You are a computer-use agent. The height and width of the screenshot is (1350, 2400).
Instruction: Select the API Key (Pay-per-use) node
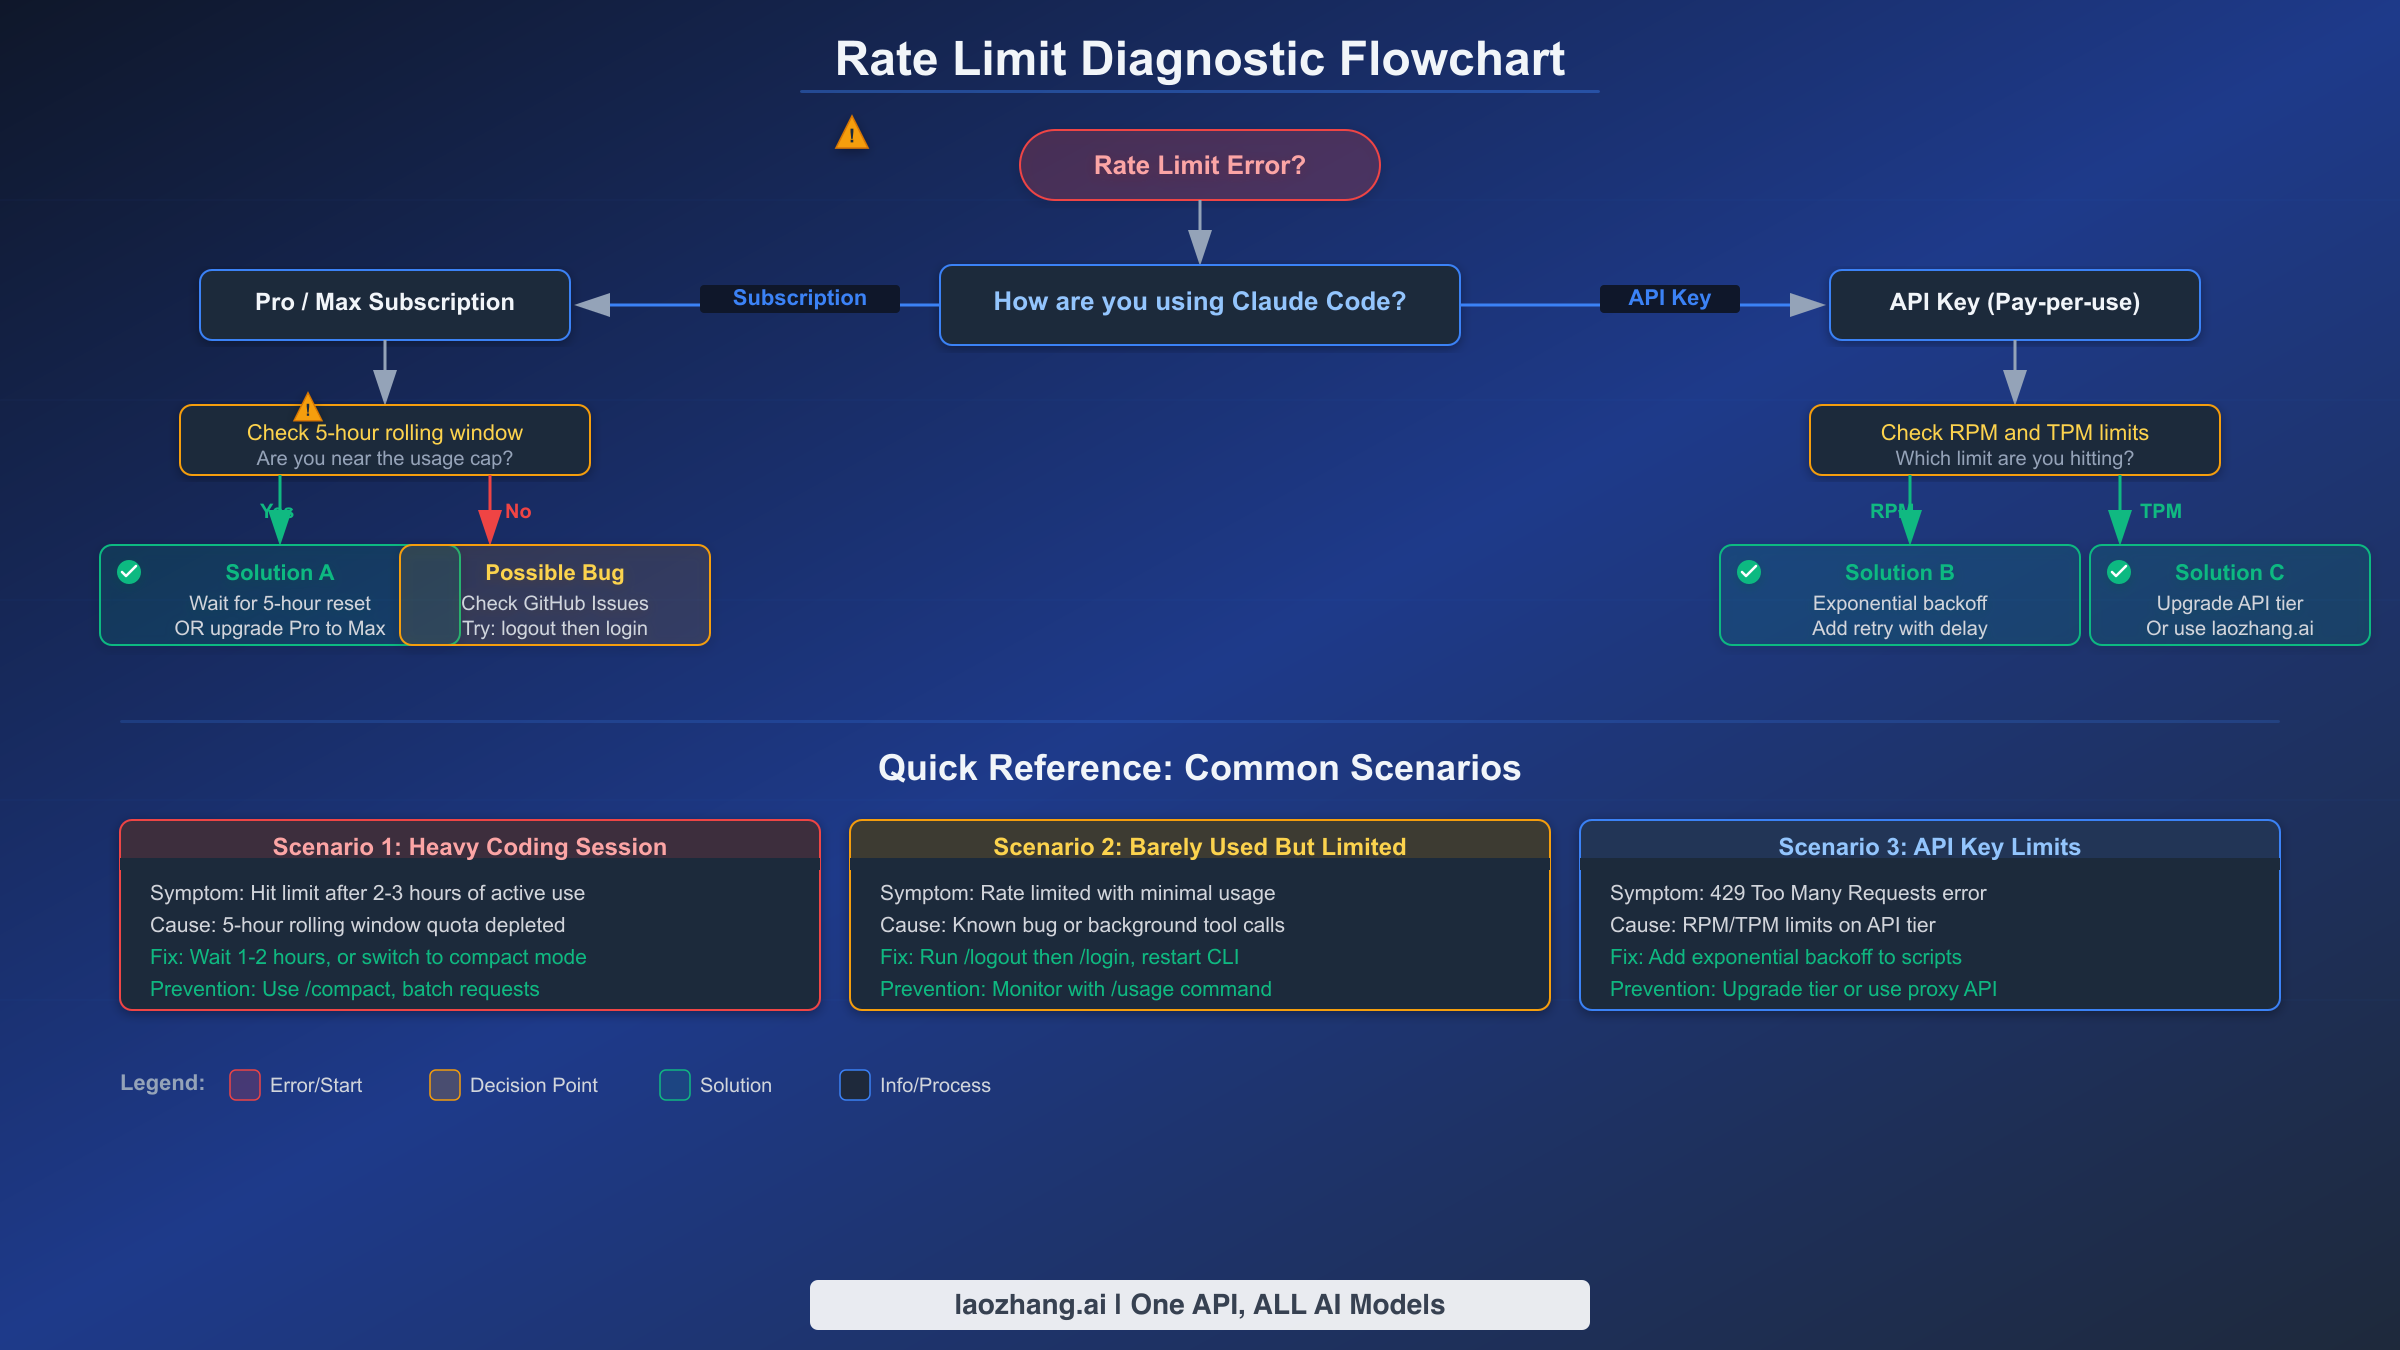tap(2013, 303)
